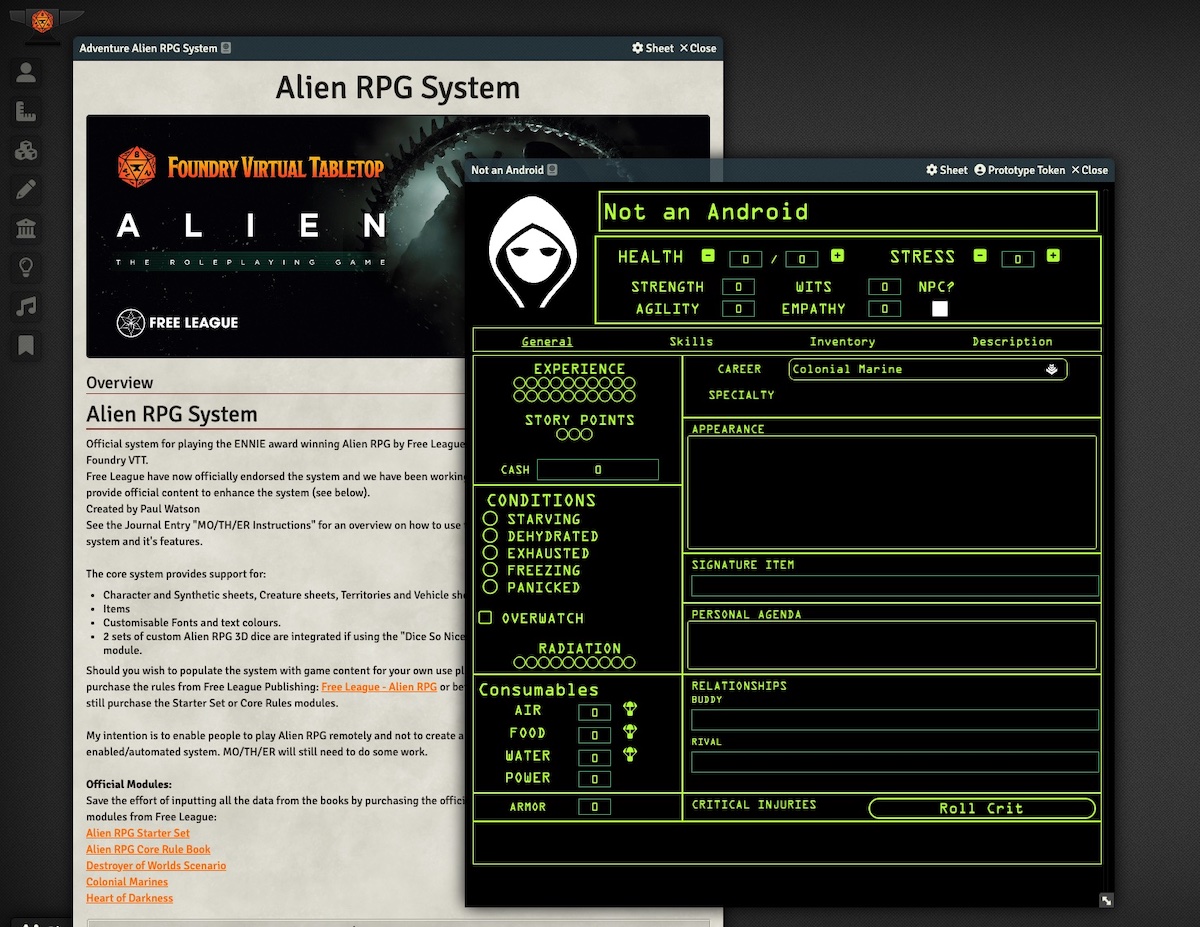
Task: Switch to the Inventory tab
Action: coord(842,342)
